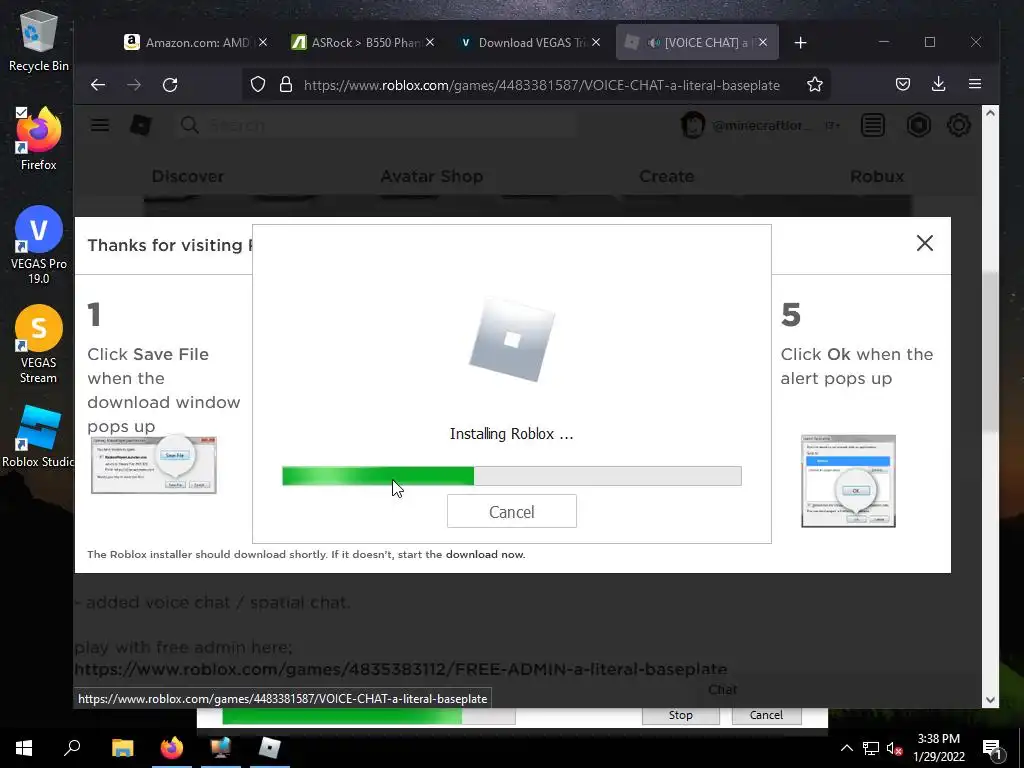The image size is (1024, 768).
Task: Click the Click Ok alert instruction thumbnail
Action: click(x=848, y=481)
